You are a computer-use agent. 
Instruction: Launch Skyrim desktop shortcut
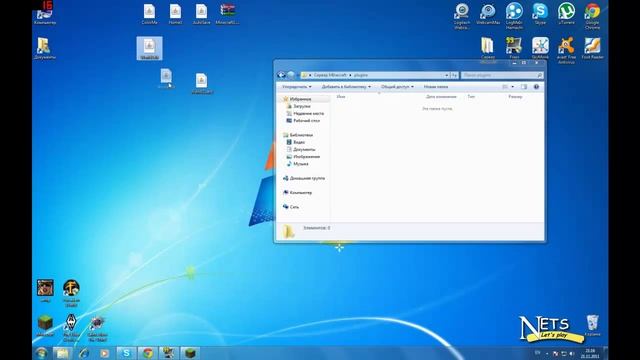71,328
